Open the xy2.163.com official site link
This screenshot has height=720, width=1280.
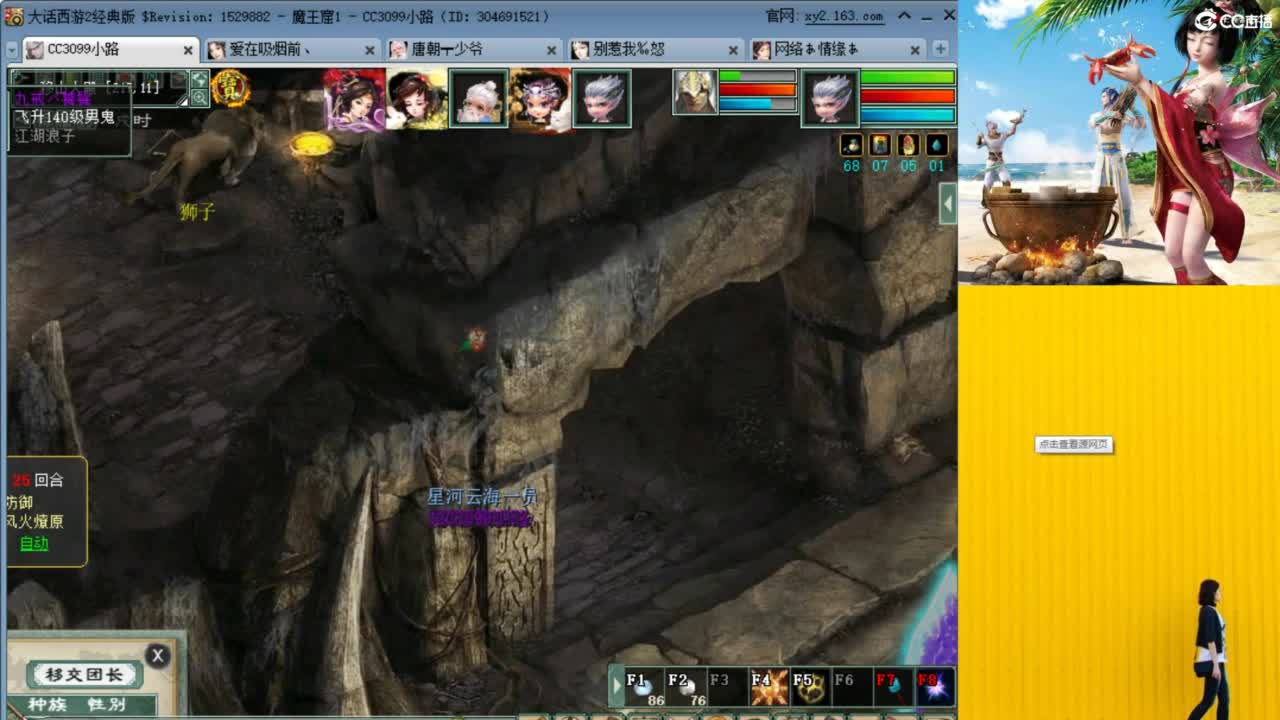click(844, 16)
